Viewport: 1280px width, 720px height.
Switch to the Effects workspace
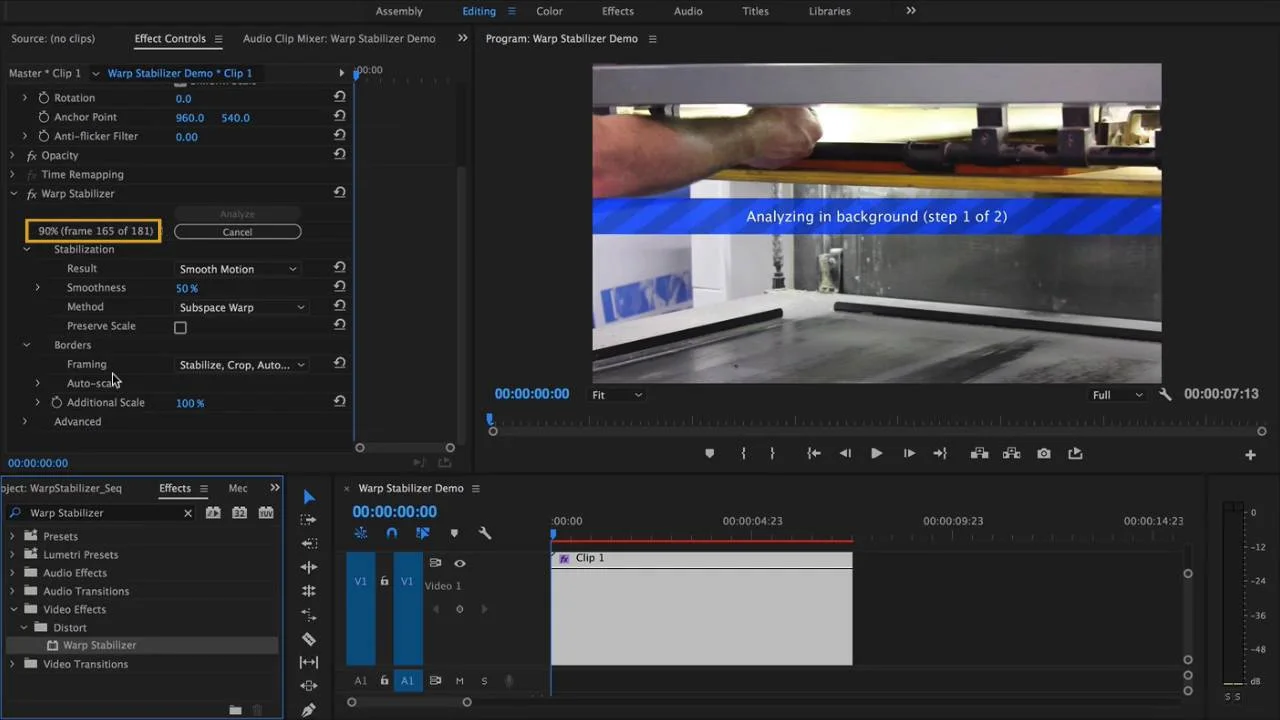coord(617,11)
